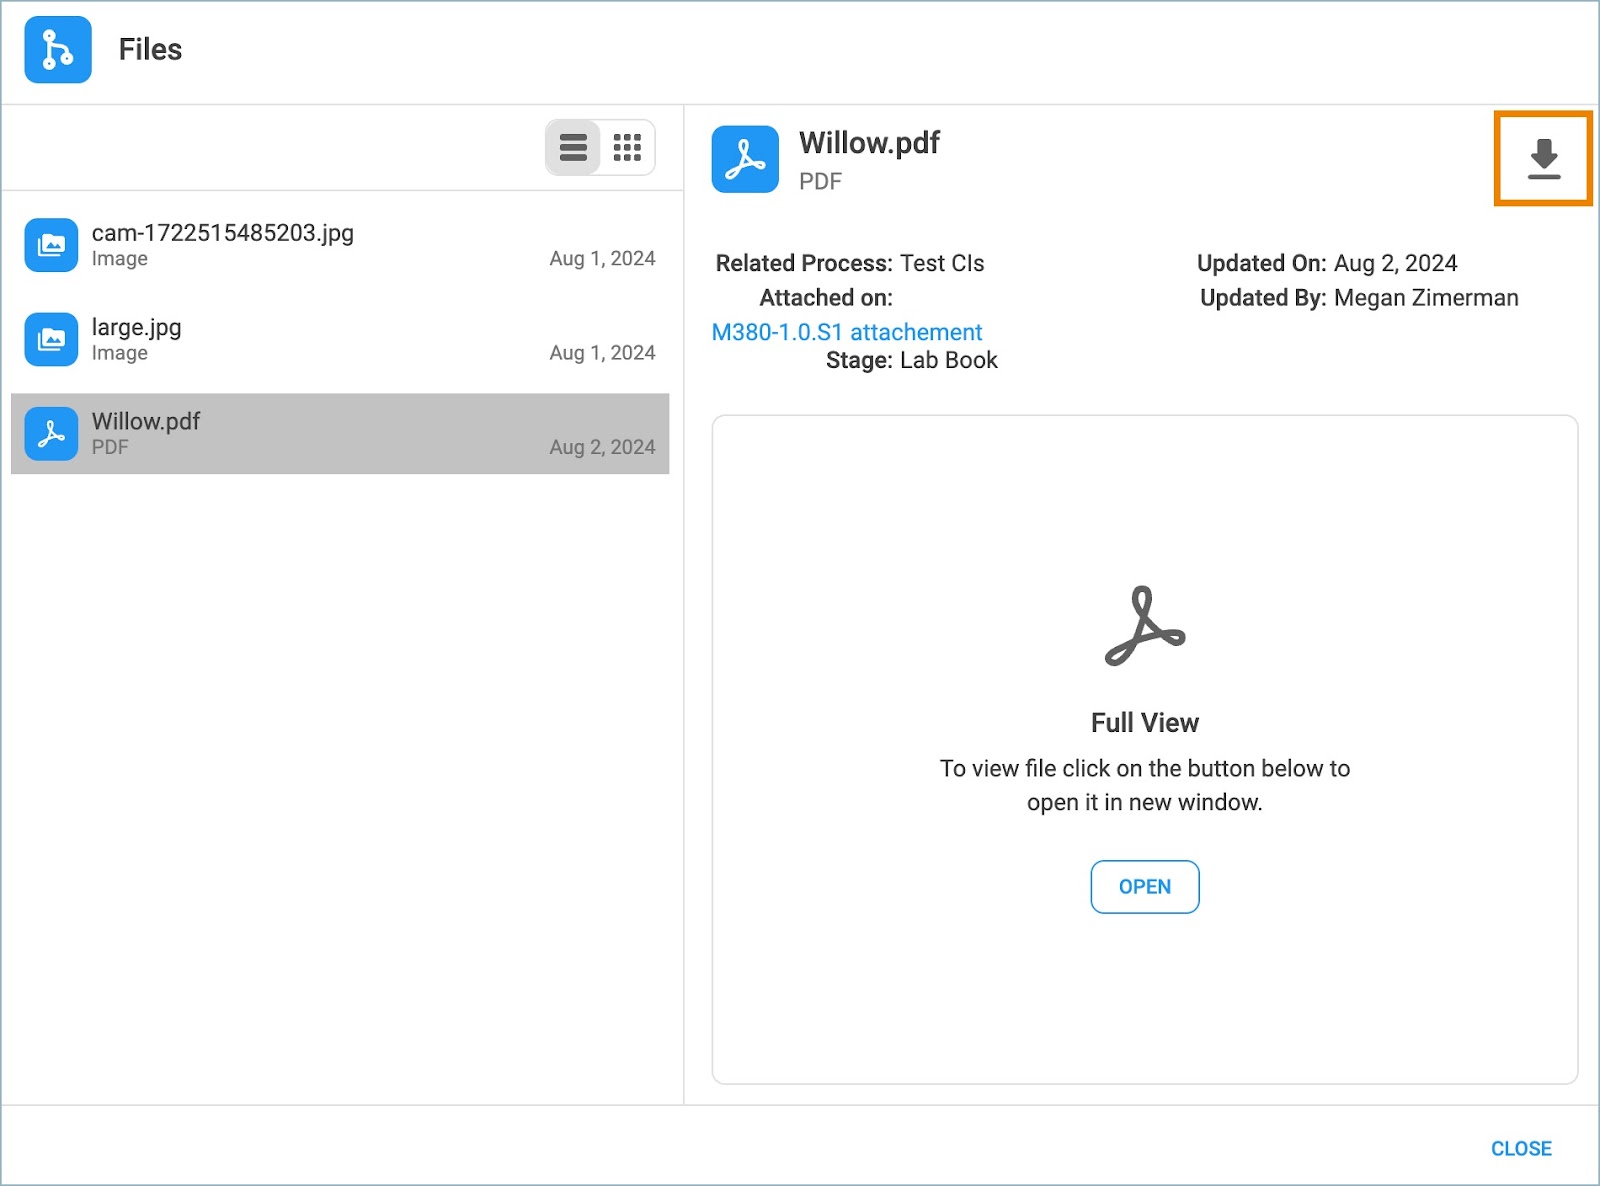This screenshot has height=1186, width=1600.
Task: Click the PDF type label under Willow.pdf title
Action: 820,182
